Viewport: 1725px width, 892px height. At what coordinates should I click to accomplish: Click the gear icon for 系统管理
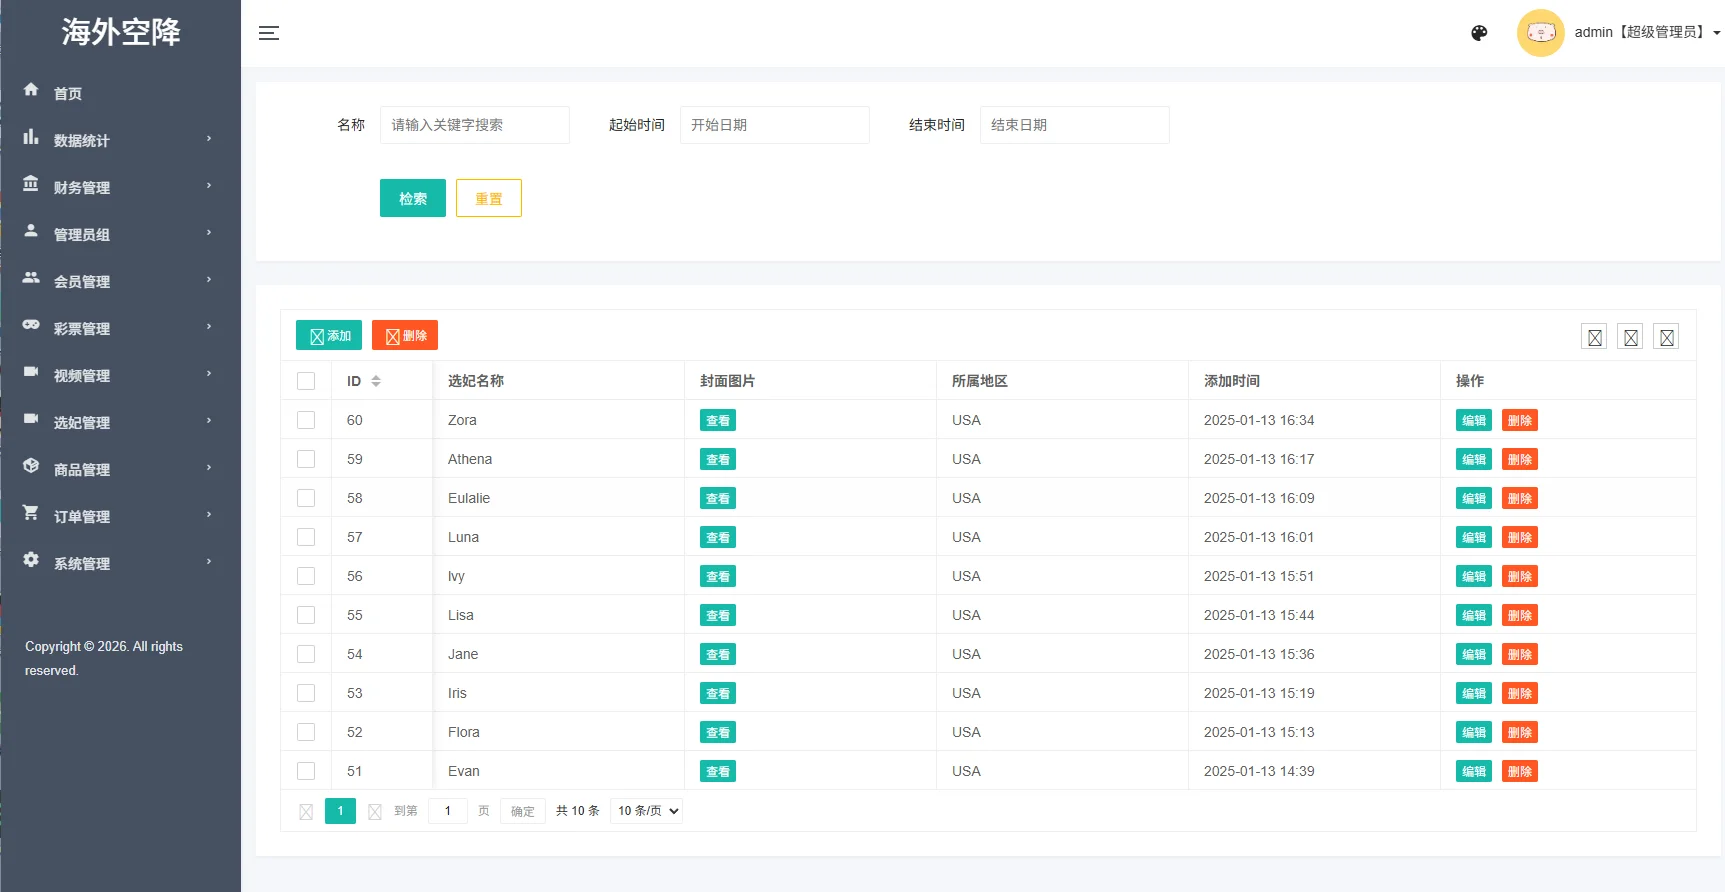[31, 559]
